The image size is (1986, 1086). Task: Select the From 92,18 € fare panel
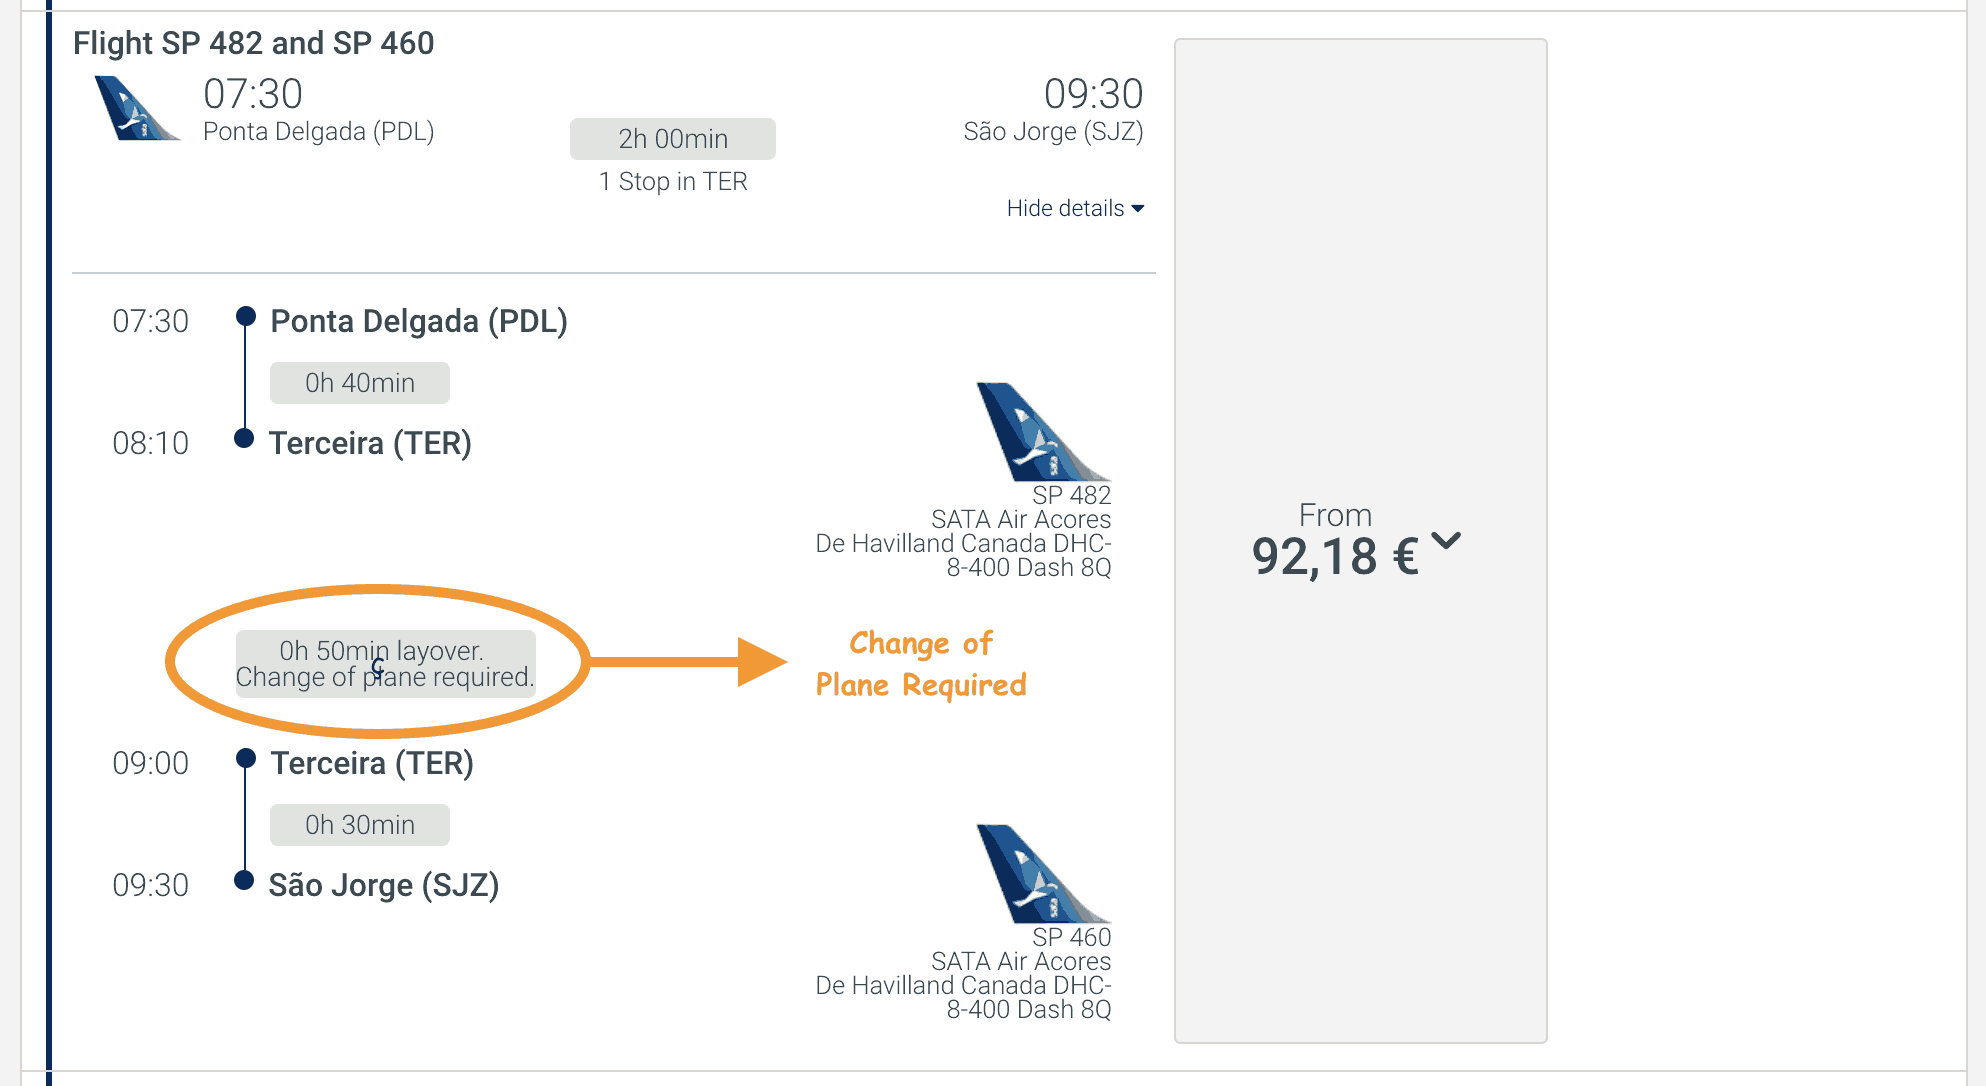1360,541
